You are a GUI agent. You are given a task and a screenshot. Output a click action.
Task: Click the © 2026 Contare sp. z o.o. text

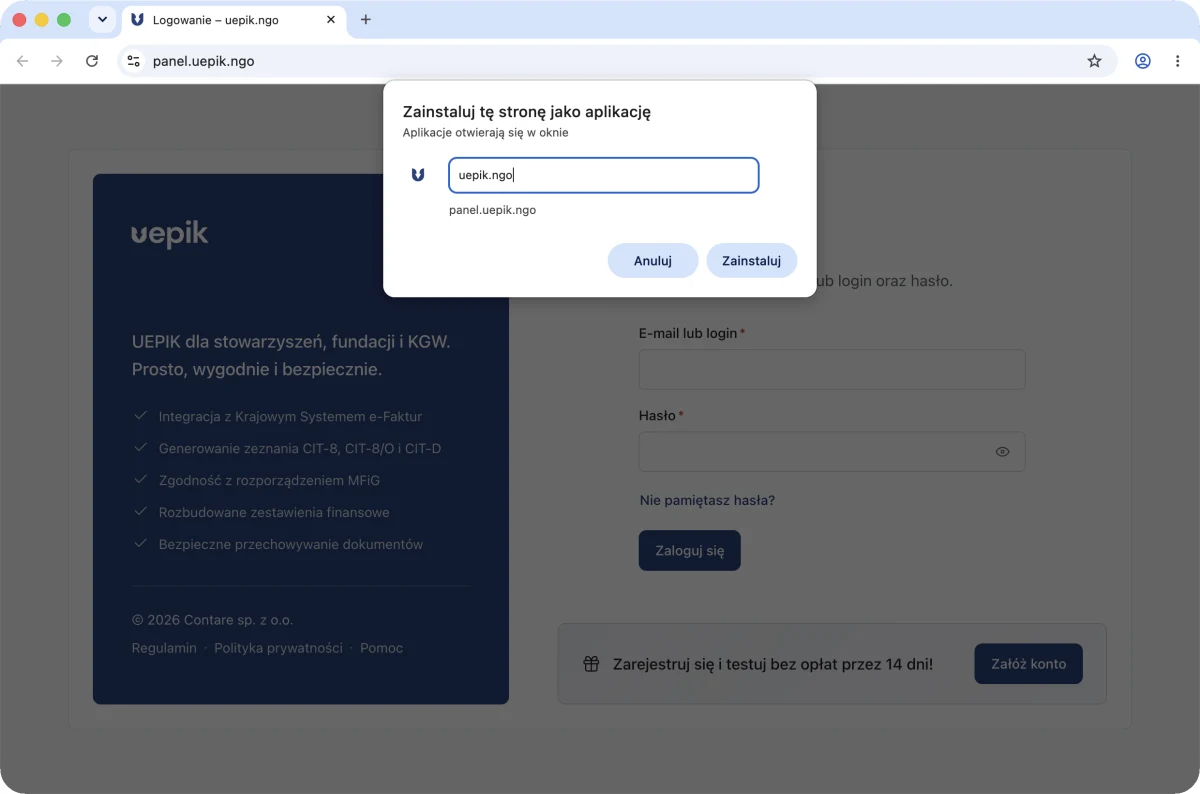212,620
